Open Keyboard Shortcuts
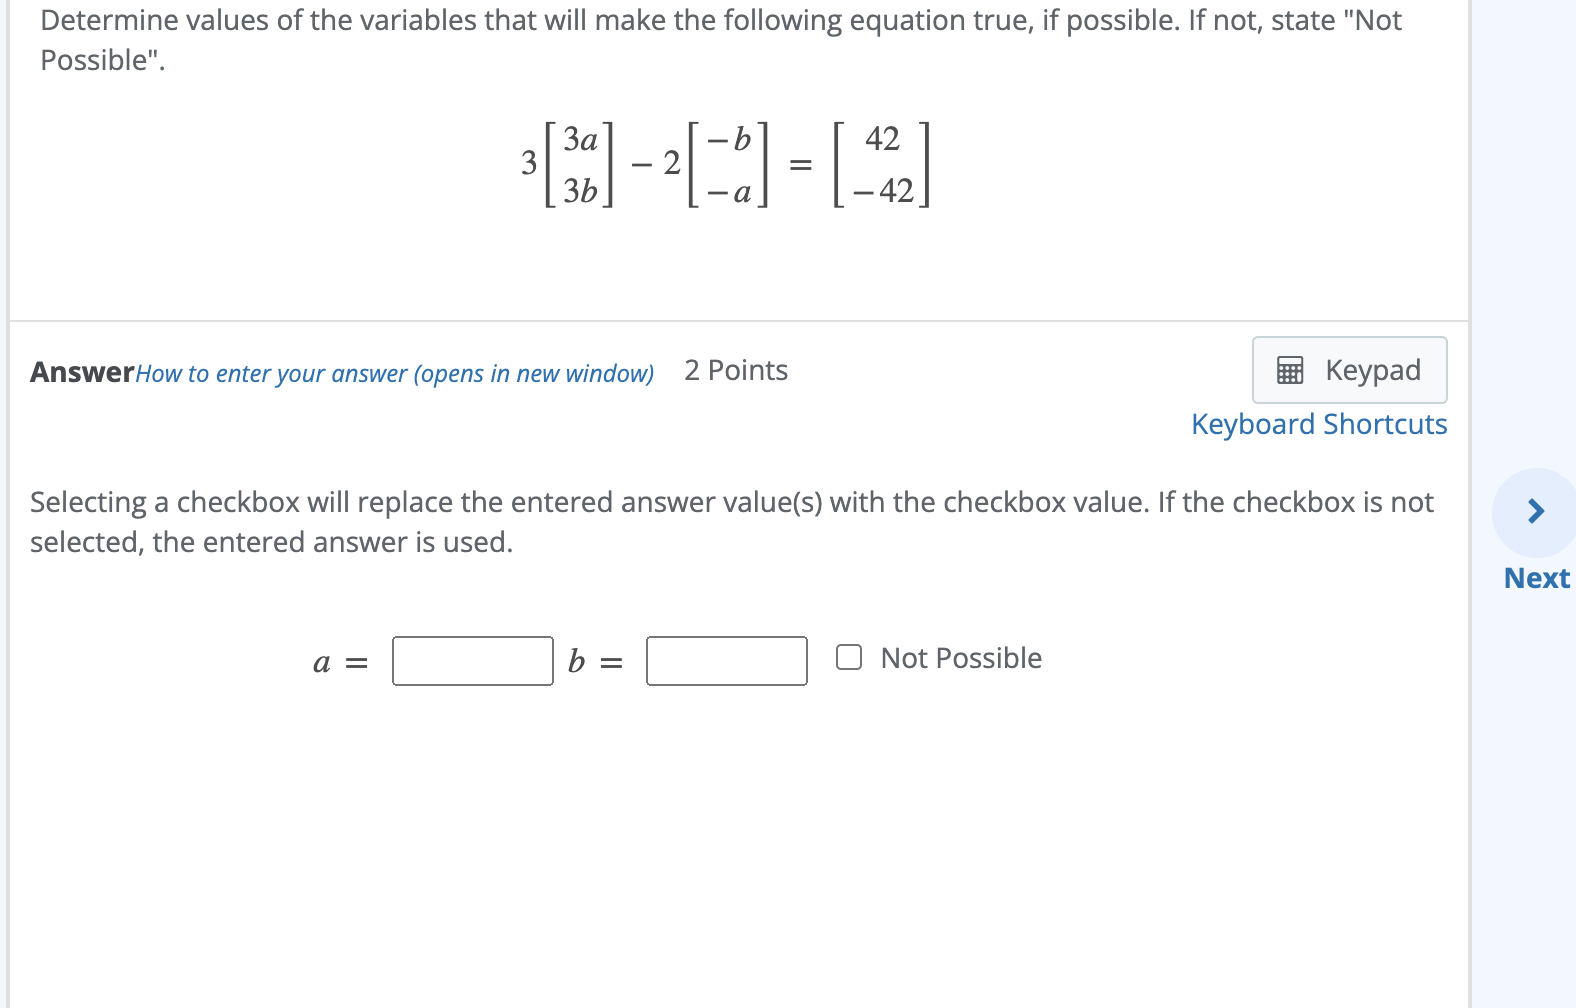The width and height of the screenshot is (1576, 1008). pos(1318,424)
